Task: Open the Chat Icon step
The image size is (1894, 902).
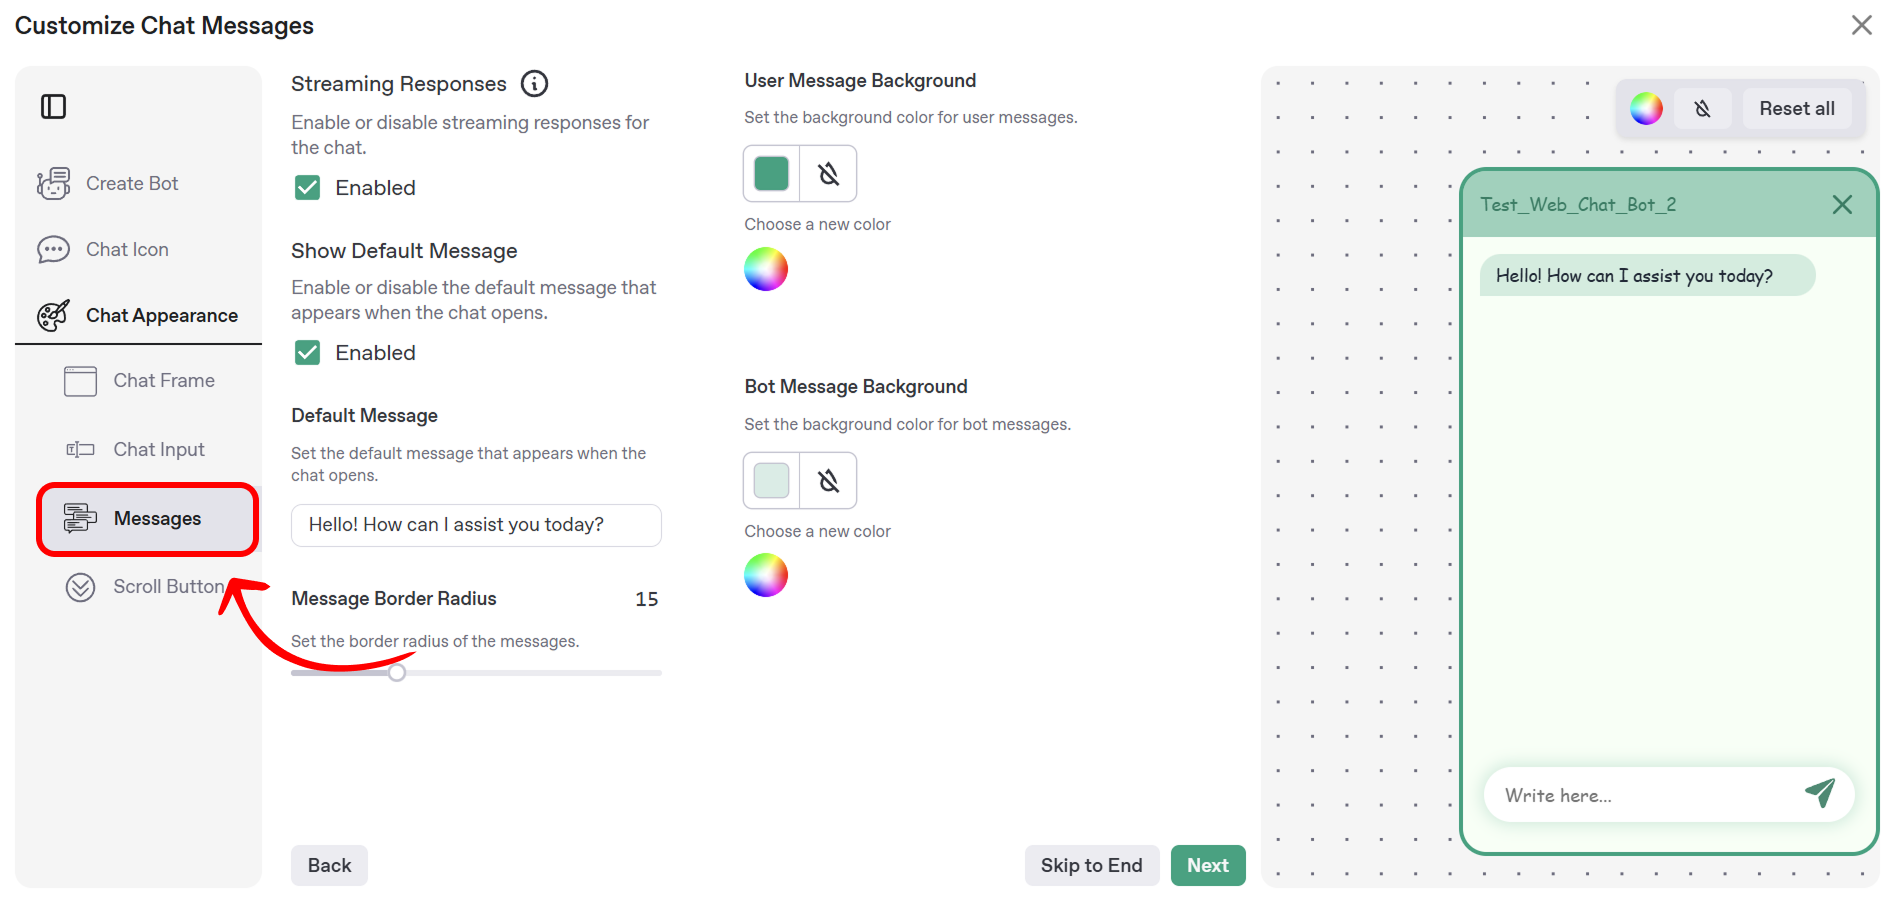Action: (103, 249)
